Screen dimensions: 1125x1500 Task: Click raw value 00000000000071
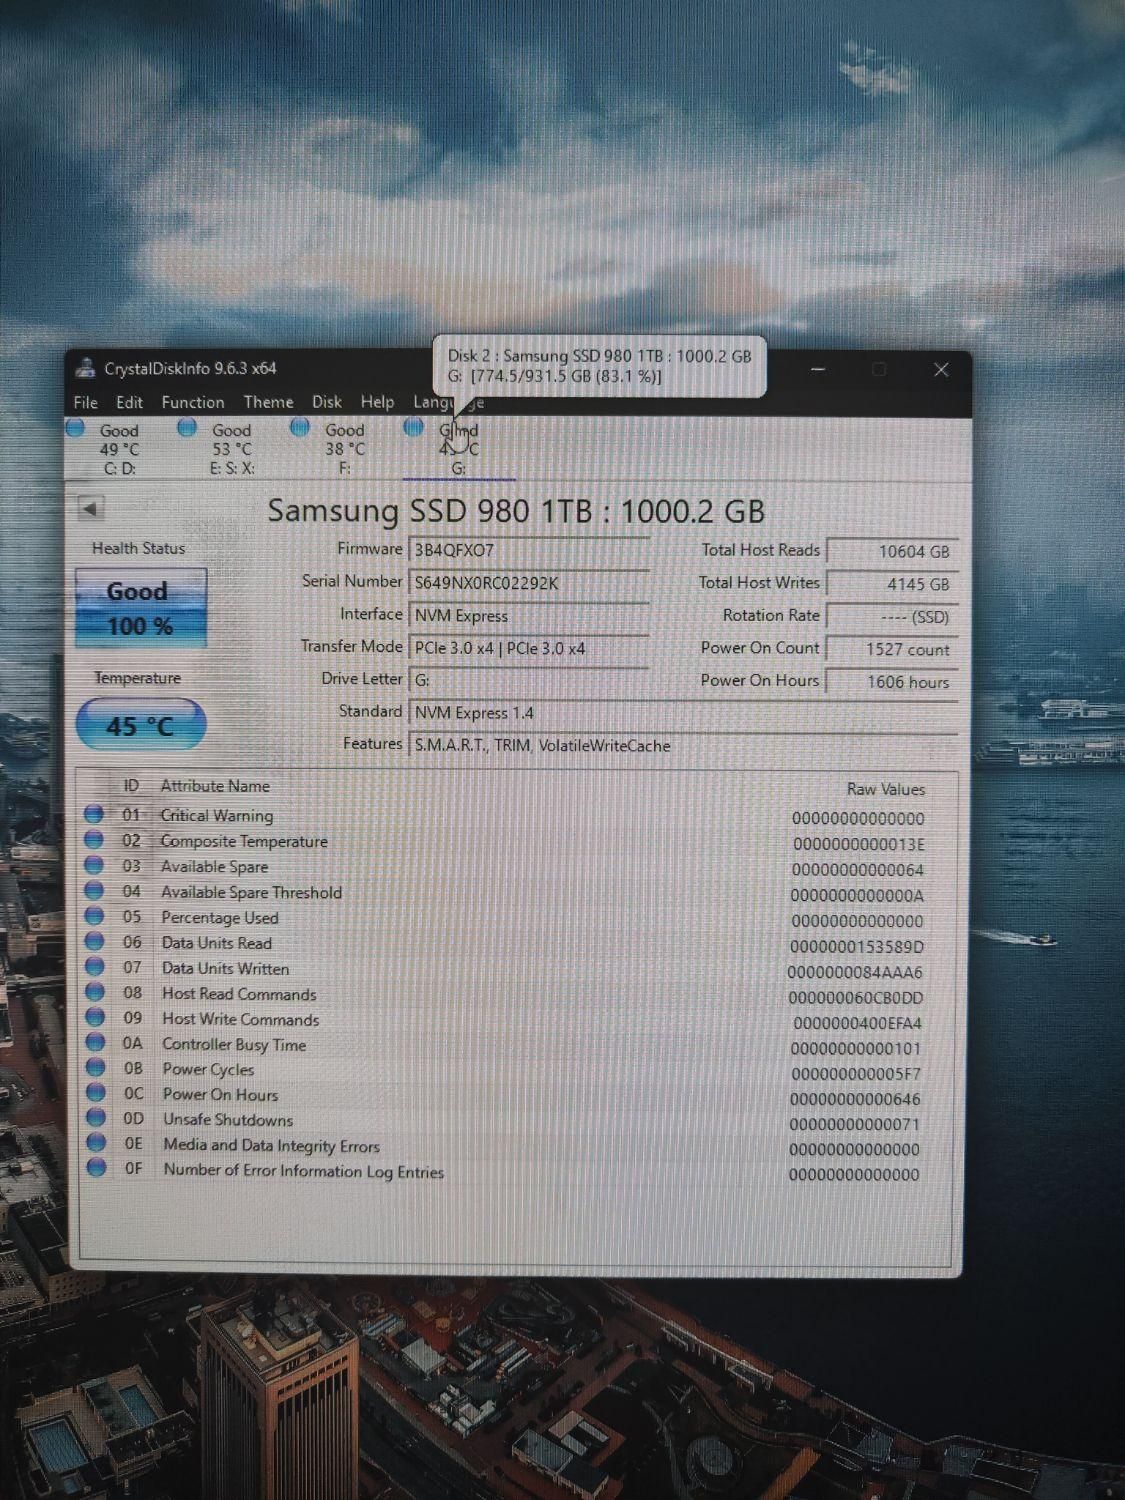854,1125
